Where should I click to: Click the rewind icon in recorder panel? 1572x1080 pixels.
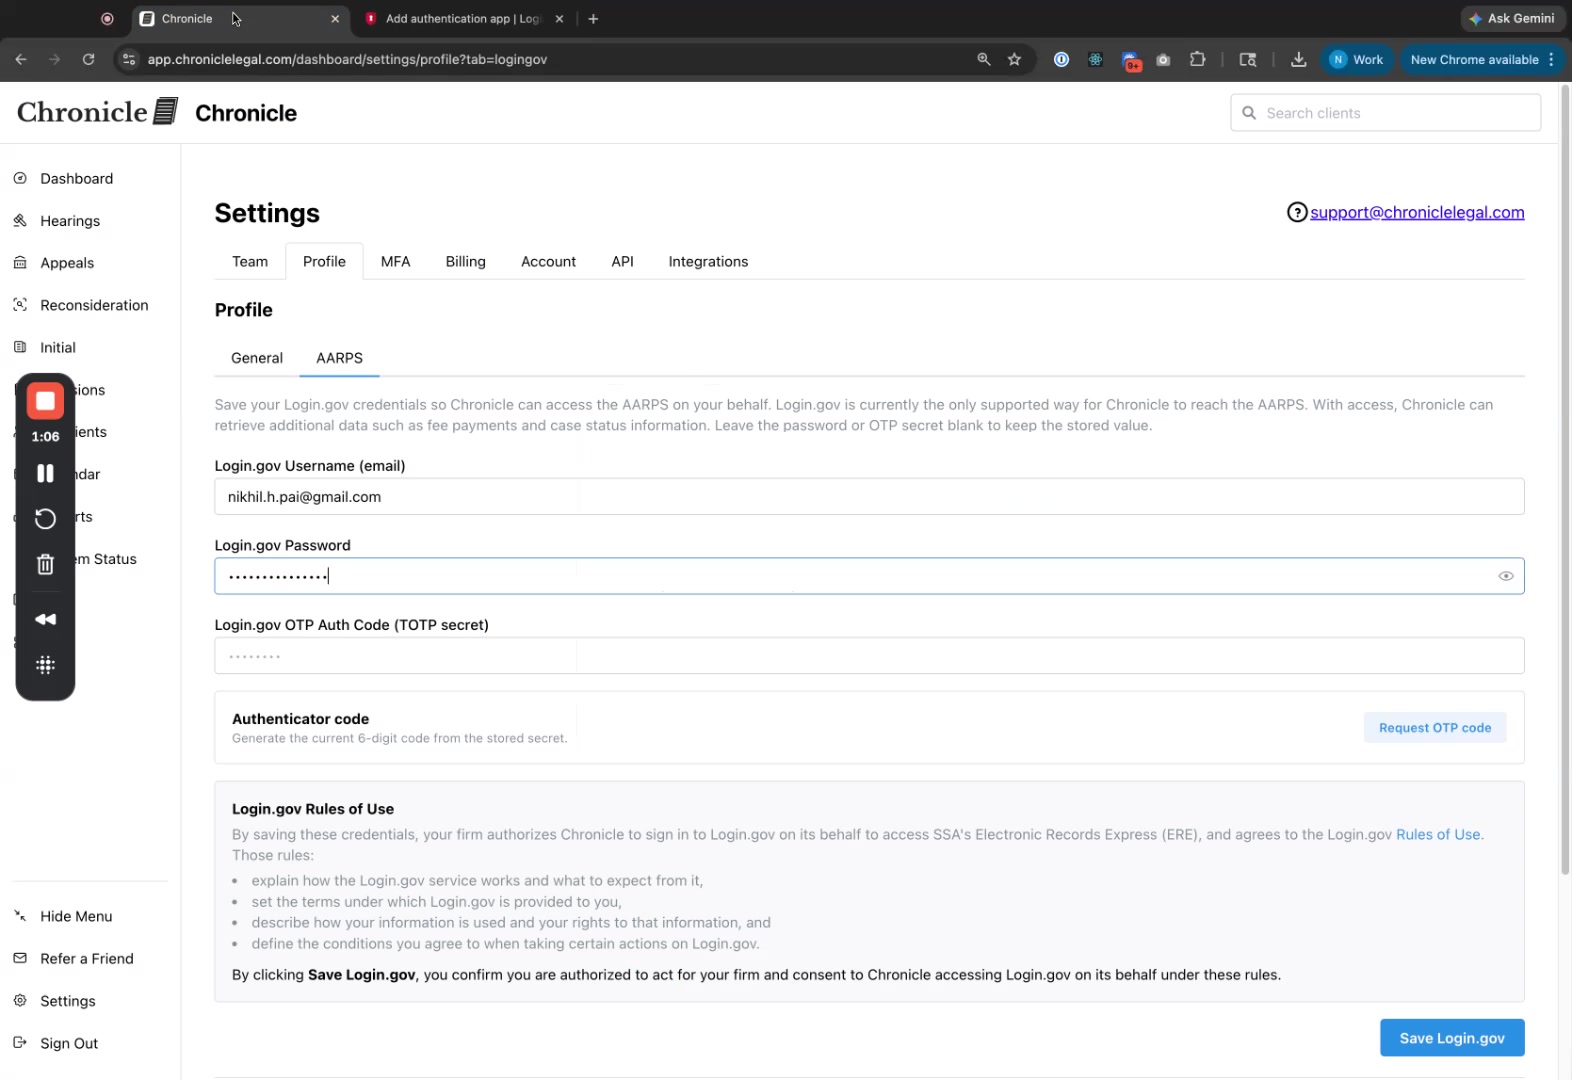tap(45, 619)
